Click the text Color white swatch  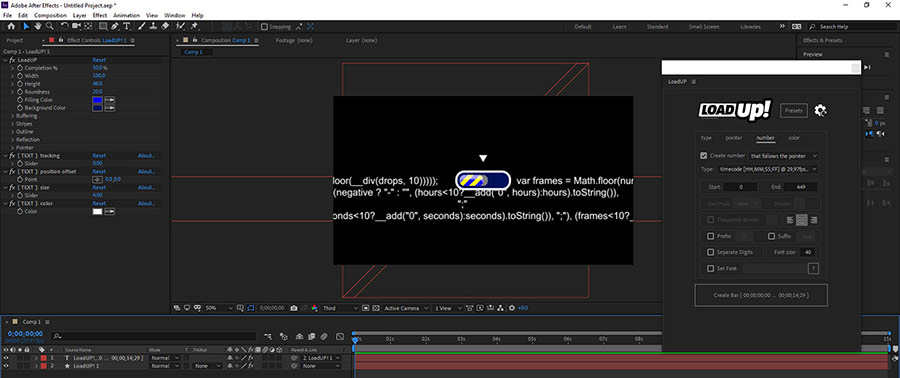(97, 212)
